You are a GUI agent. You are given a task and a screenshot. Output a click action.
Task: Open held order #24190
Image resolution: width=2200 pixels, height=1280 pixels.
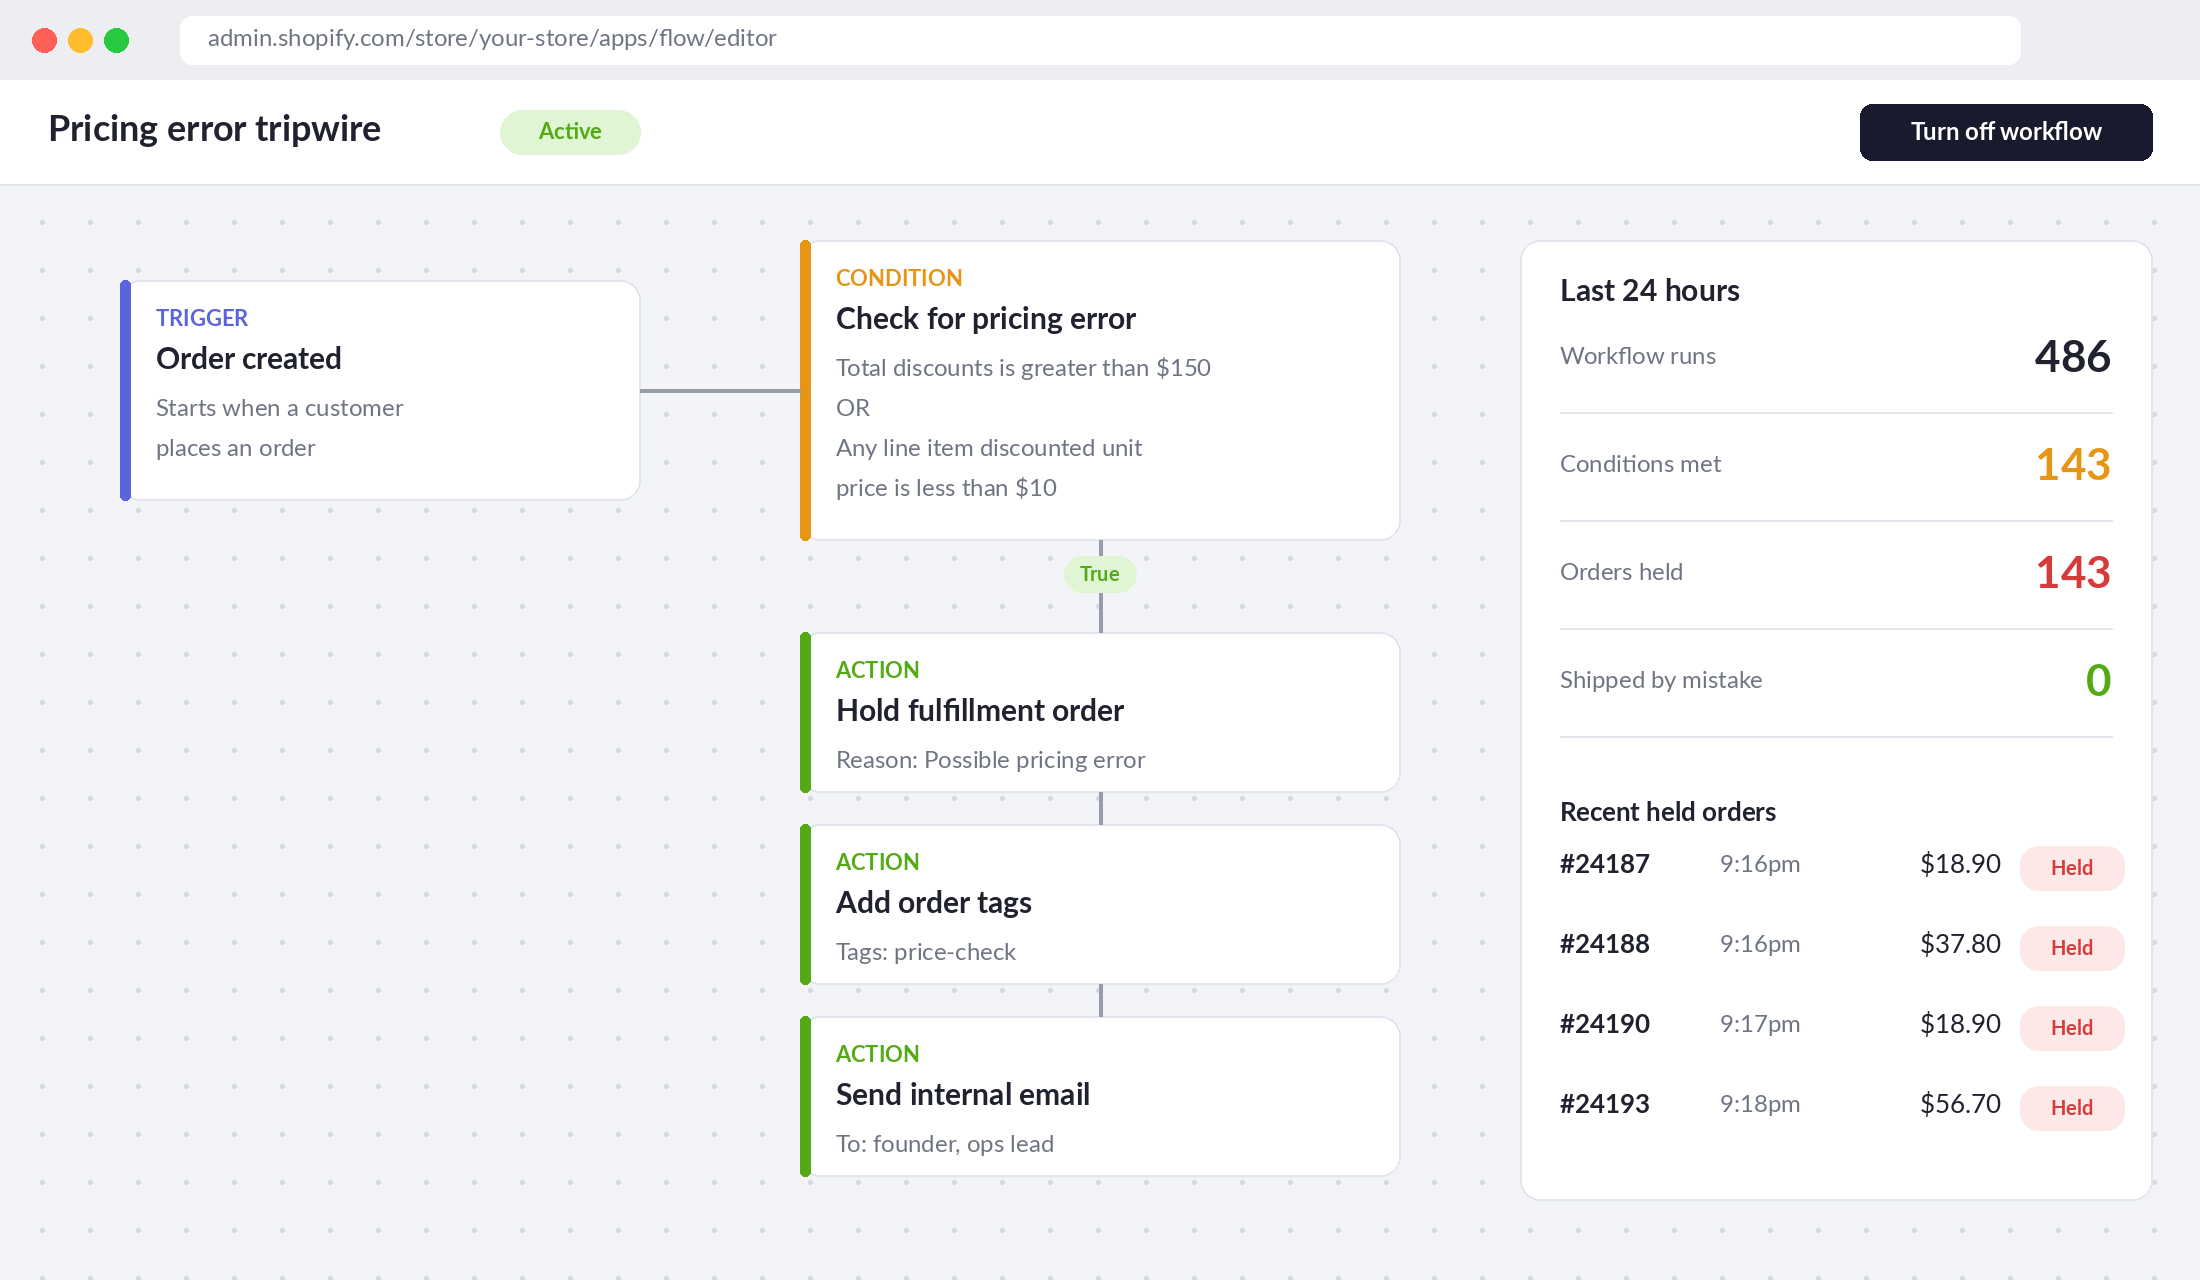(x=1604, y=1024)
